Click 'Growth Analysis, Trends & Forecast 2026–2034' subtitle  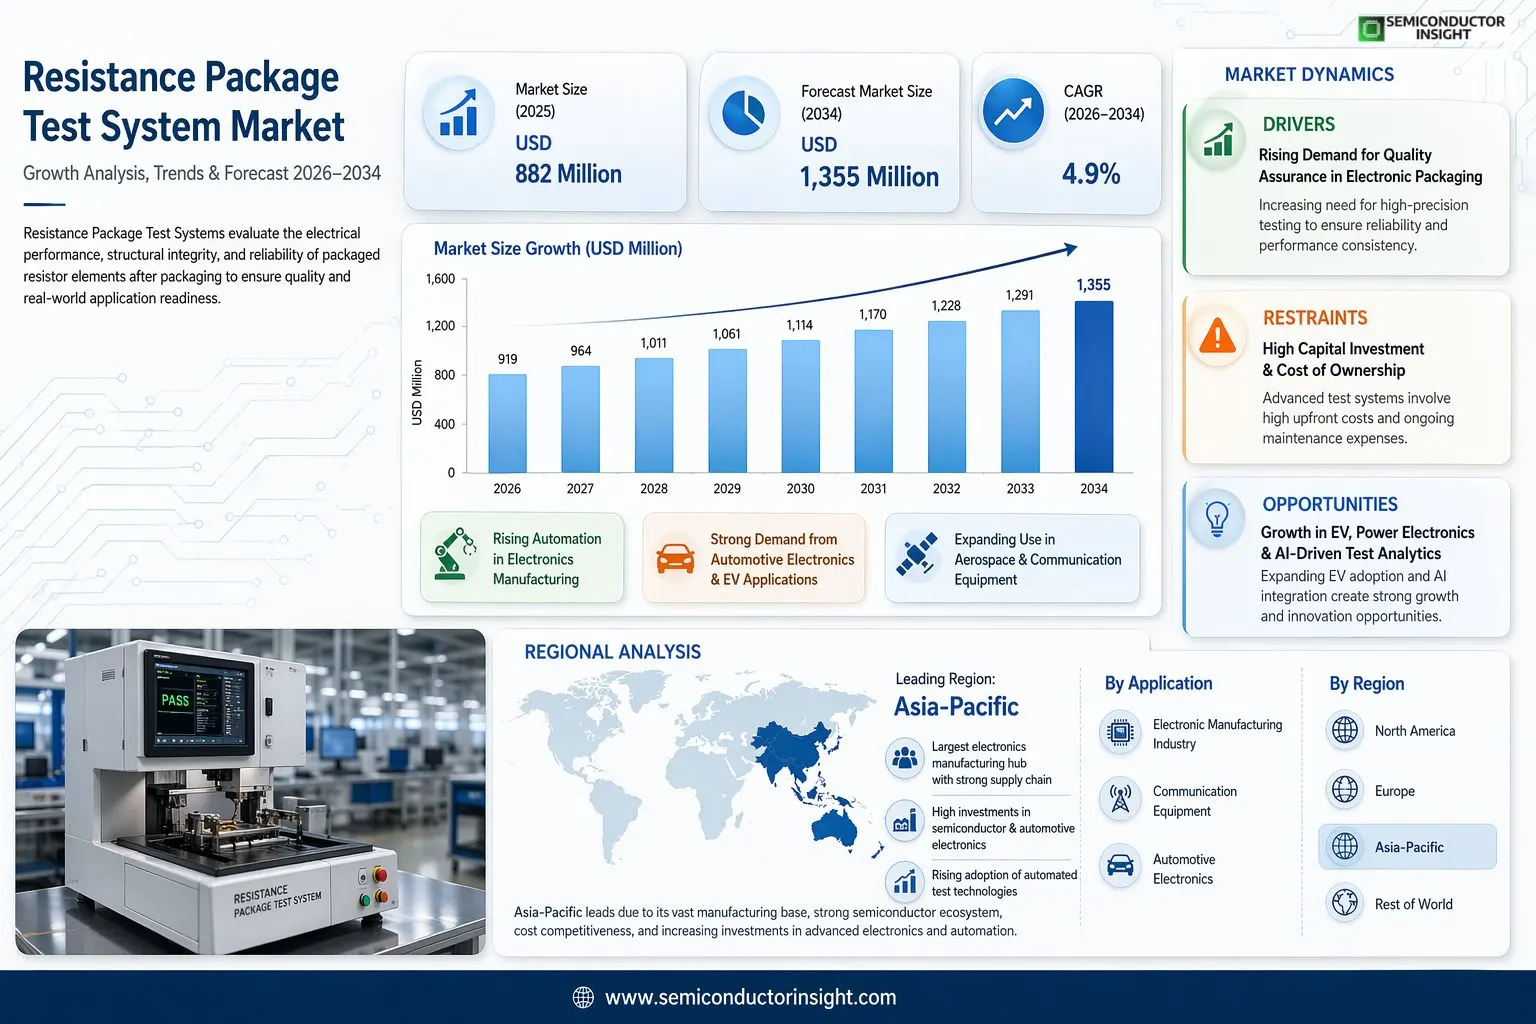click(x=202, y=173)
